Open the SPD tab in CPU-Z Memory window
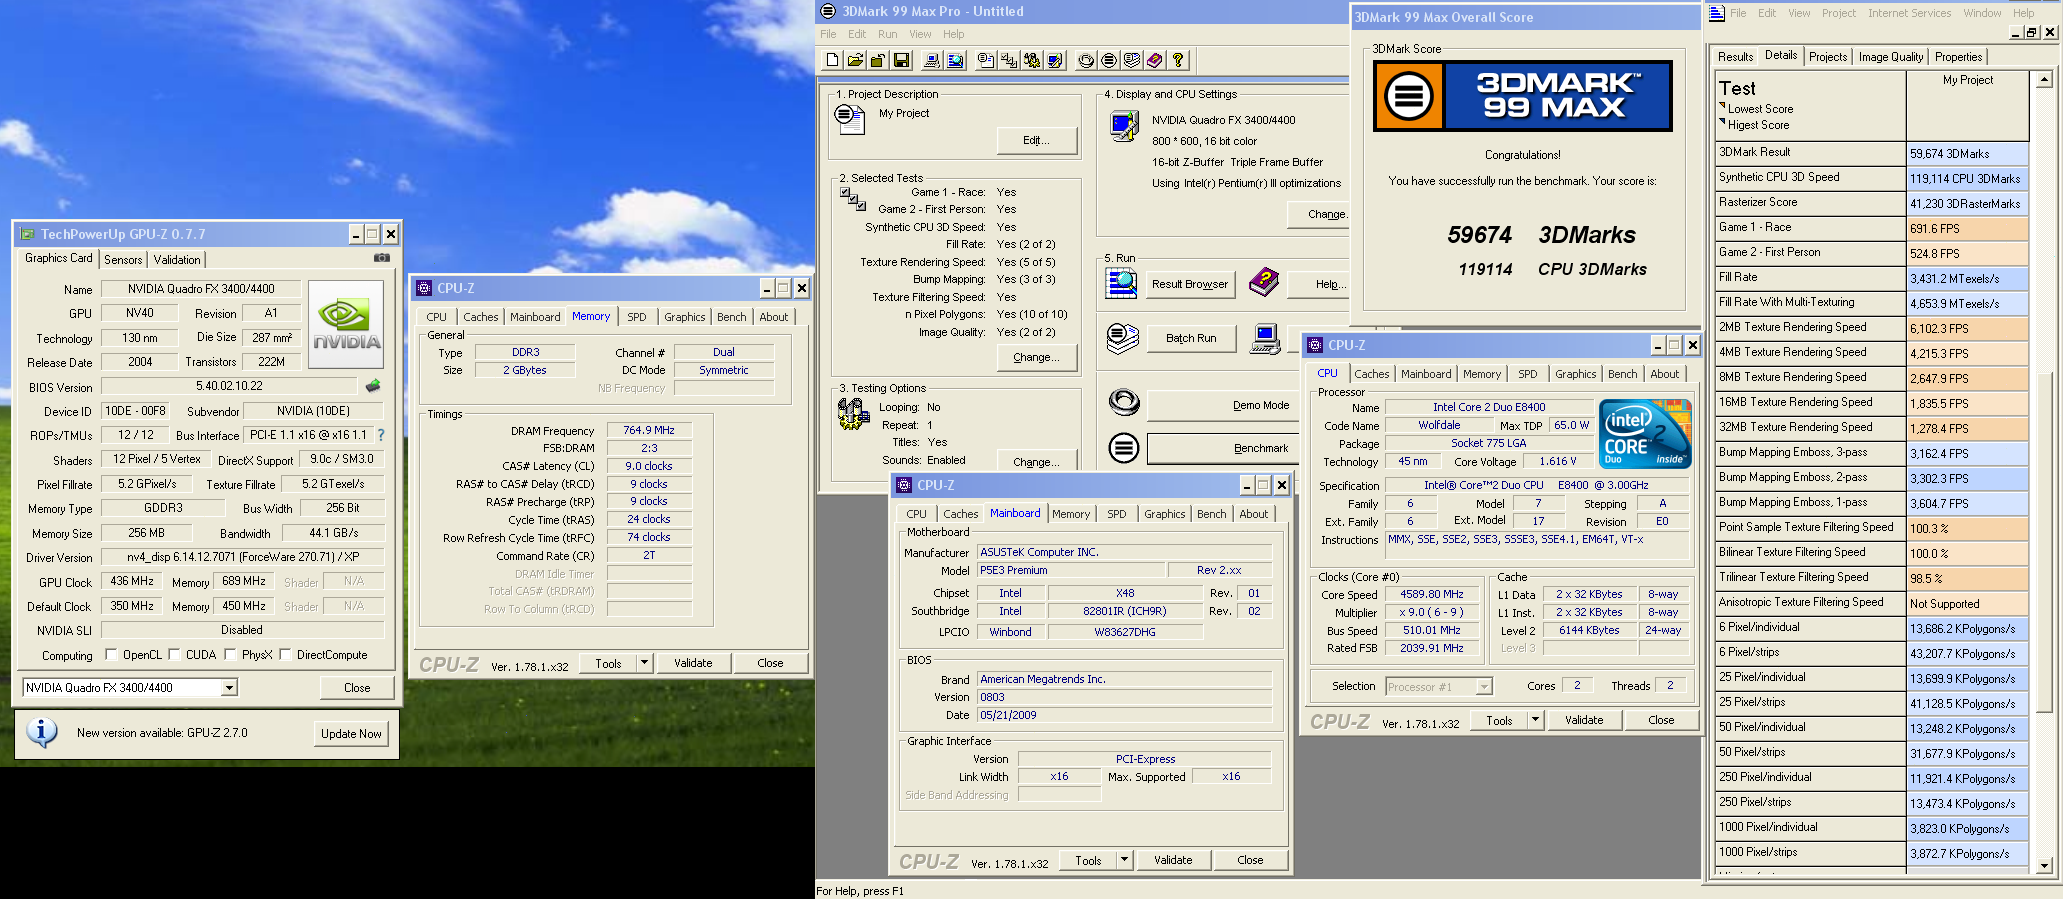The image size is (2063, 899). click(x=637, y=317)
